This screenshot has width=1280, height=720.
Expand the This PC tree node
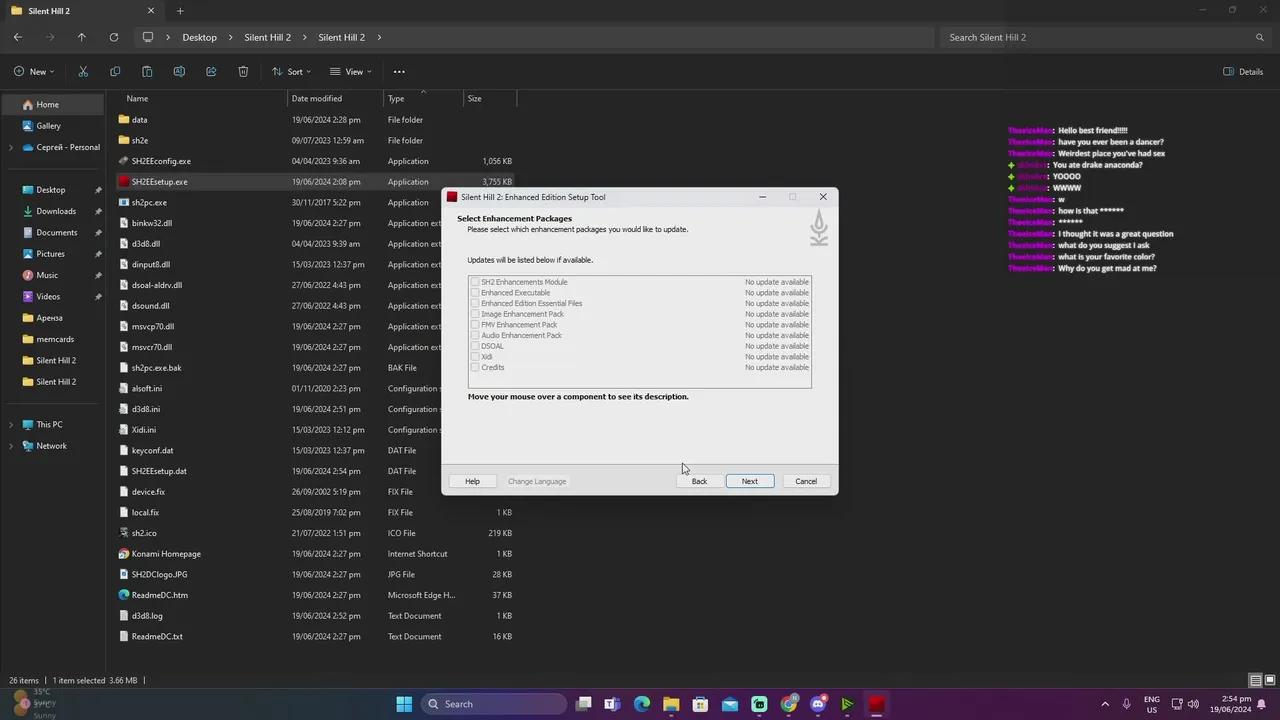(11, 425)
